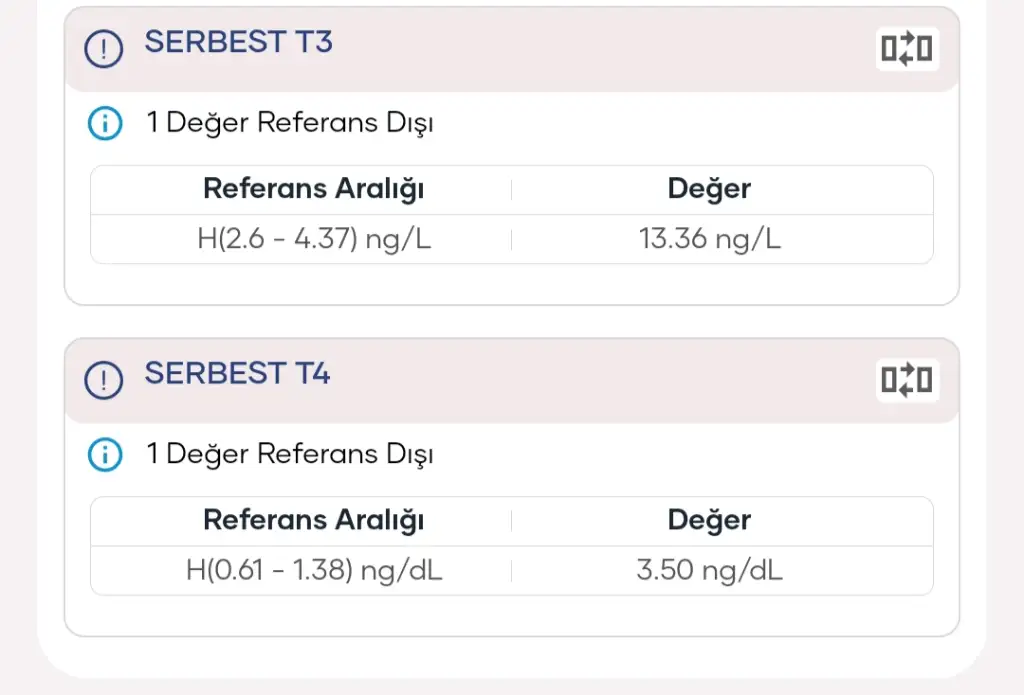The image size is (1024, 695).
Task: Click the compare icon on SERBEST T3 card
Action: 906,48
